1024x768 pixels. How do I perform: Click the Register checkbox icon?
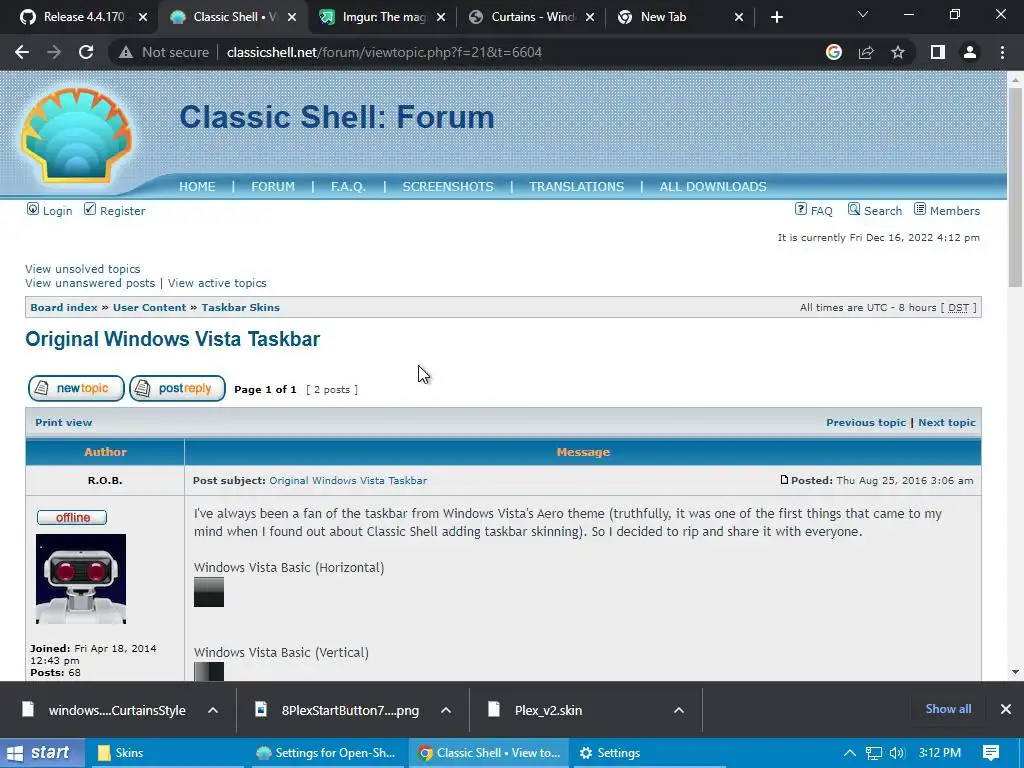[90, 209]
